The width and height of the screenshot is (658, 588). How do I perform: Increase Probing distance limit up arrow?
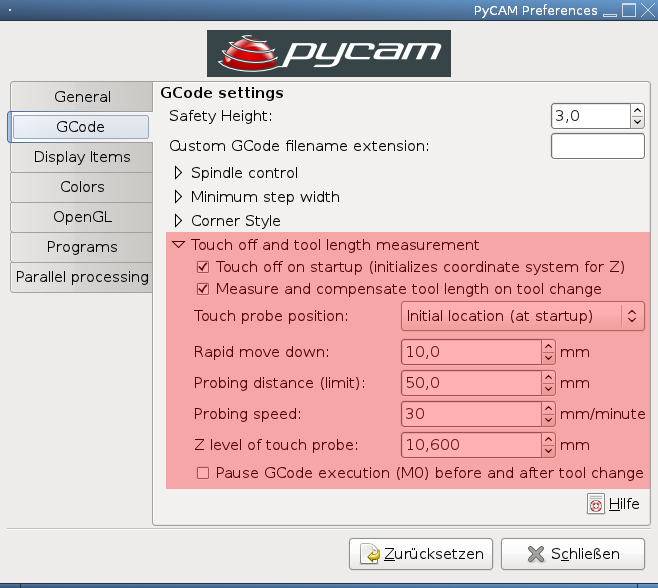pos(548,377)
